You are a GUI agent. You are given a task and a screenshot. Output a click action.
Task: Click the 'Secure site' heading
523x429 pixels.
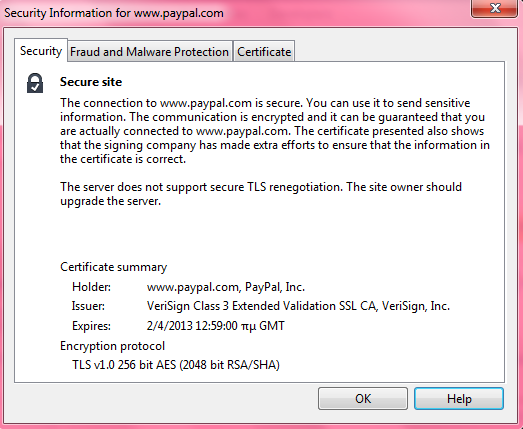(91, 82)
